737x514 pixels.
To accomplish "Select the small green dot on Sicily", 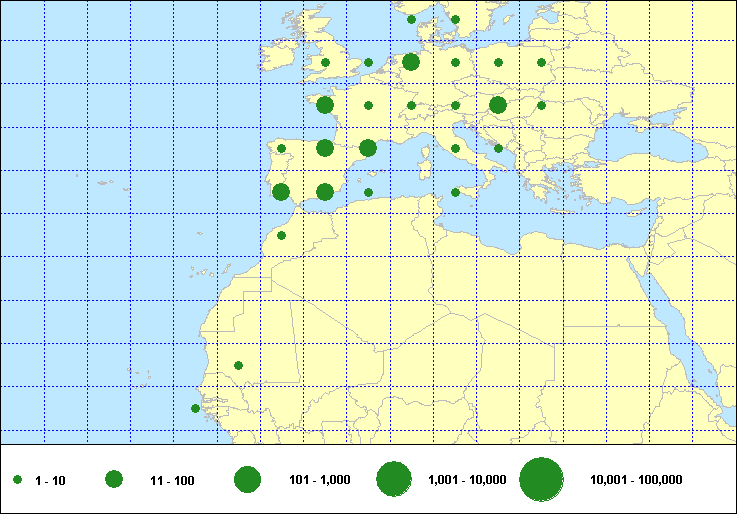I will pyautogui.click(x=455, y=192).
